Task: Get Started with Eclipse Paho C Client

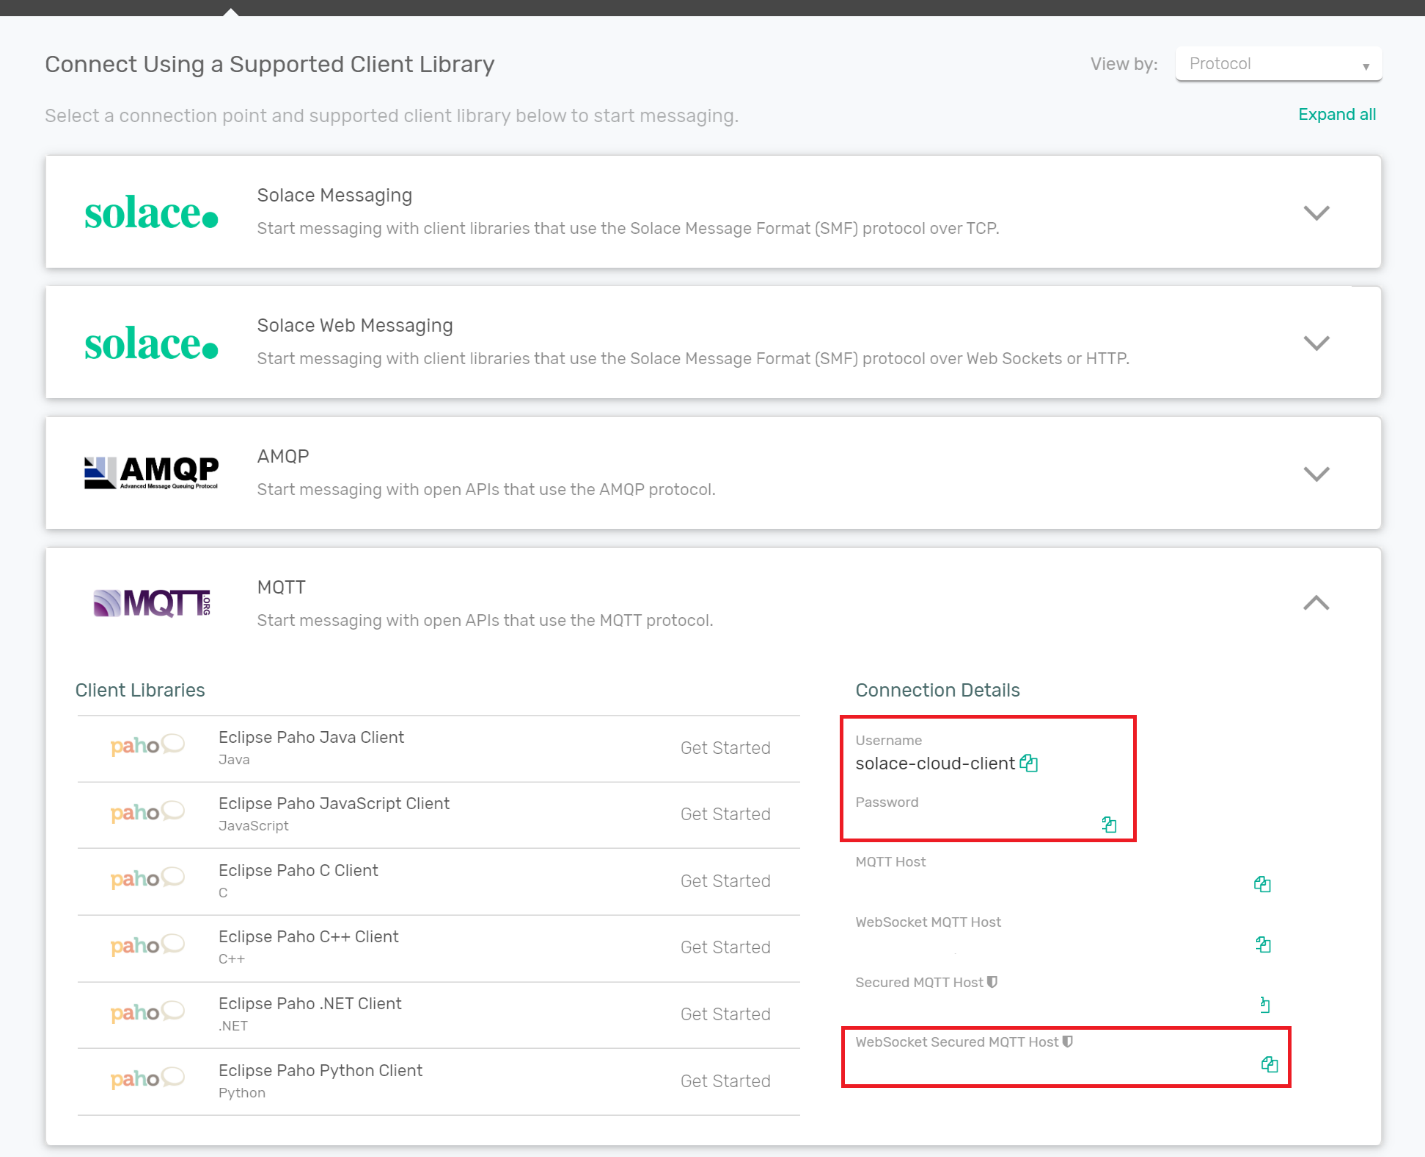Action: click(725, 881)
